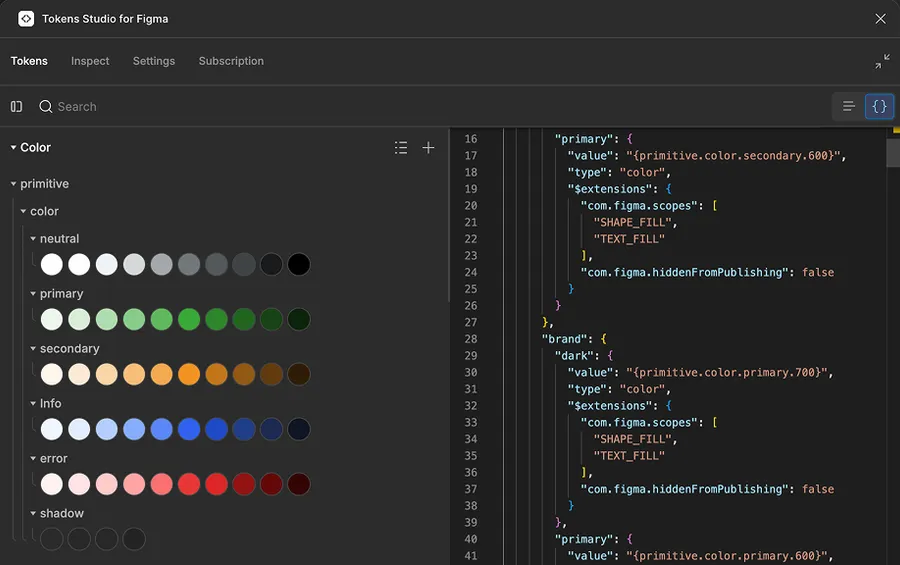Viewport: 900px width, 565px height.
Task: Click the token list scrollbar
Action: tap(449, 215)
